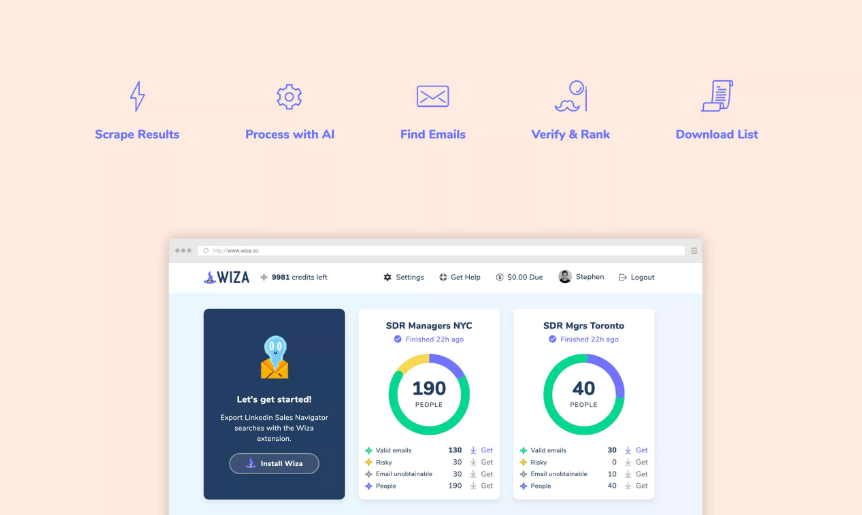Screen dimensions: 862x515
Task: Open the browser hamburger menu icon
Action: click(x=694, y=251)
